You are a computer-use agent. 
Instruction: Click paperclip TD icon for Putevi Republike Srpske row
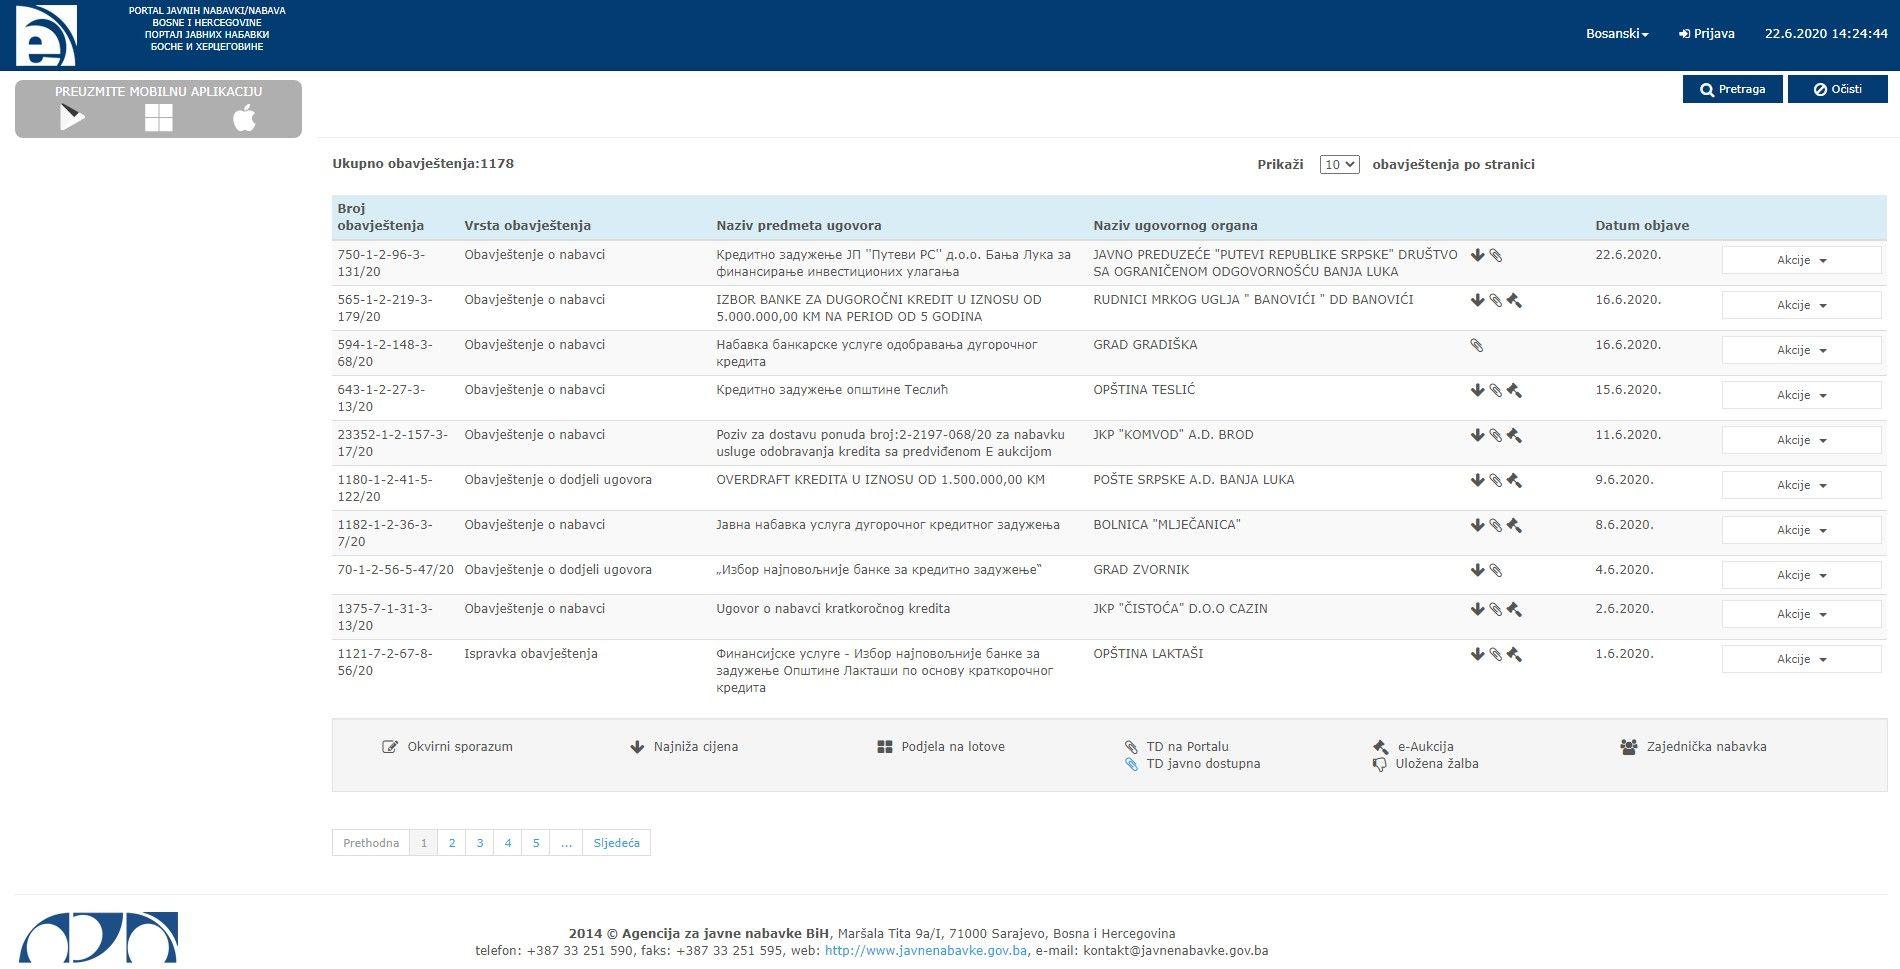pyautogui.click(x=1495, y=255)
